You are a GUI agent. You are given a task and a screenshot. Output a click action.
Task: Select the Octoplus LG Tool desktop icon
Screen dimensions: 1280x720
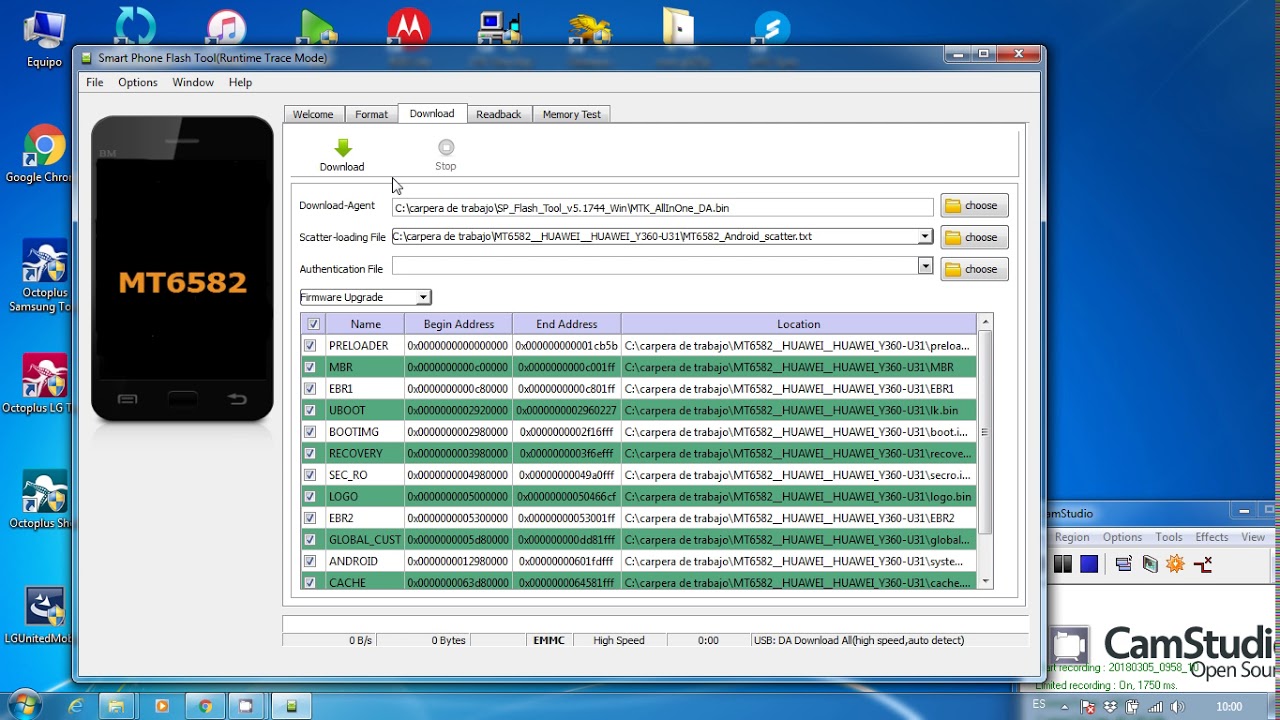pos(42,384)
